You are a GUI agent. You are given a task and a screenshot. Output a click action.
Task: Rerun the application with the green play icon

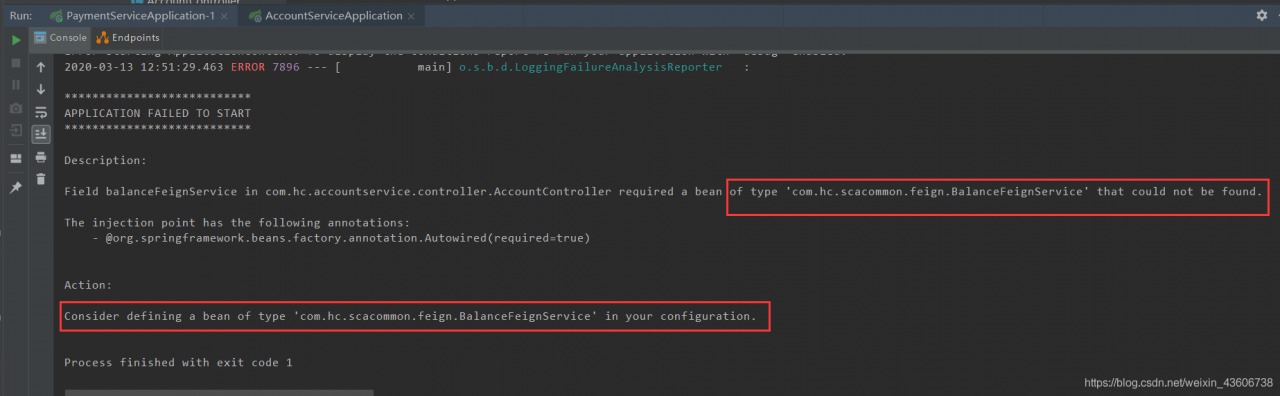click(x=16, y=40)
